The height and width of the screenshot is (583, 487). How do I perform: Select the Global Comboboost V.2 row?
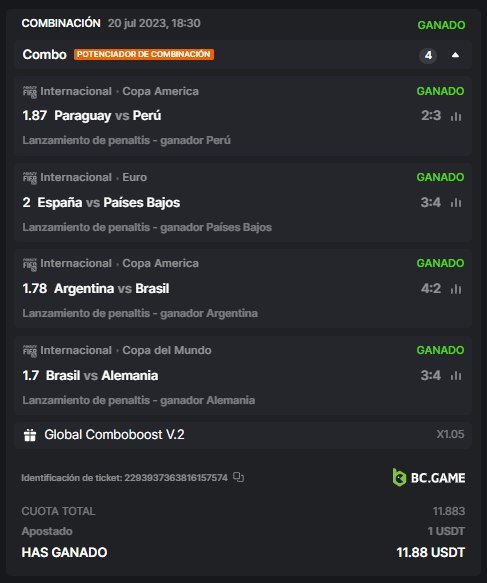click(243, 435)
